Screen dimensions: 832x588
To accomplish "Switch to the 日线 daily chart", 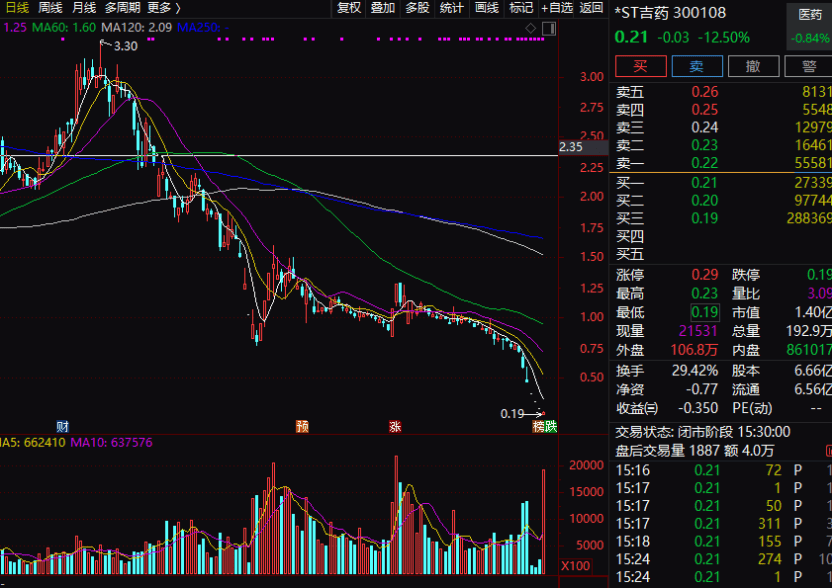I will pos(16,8).
